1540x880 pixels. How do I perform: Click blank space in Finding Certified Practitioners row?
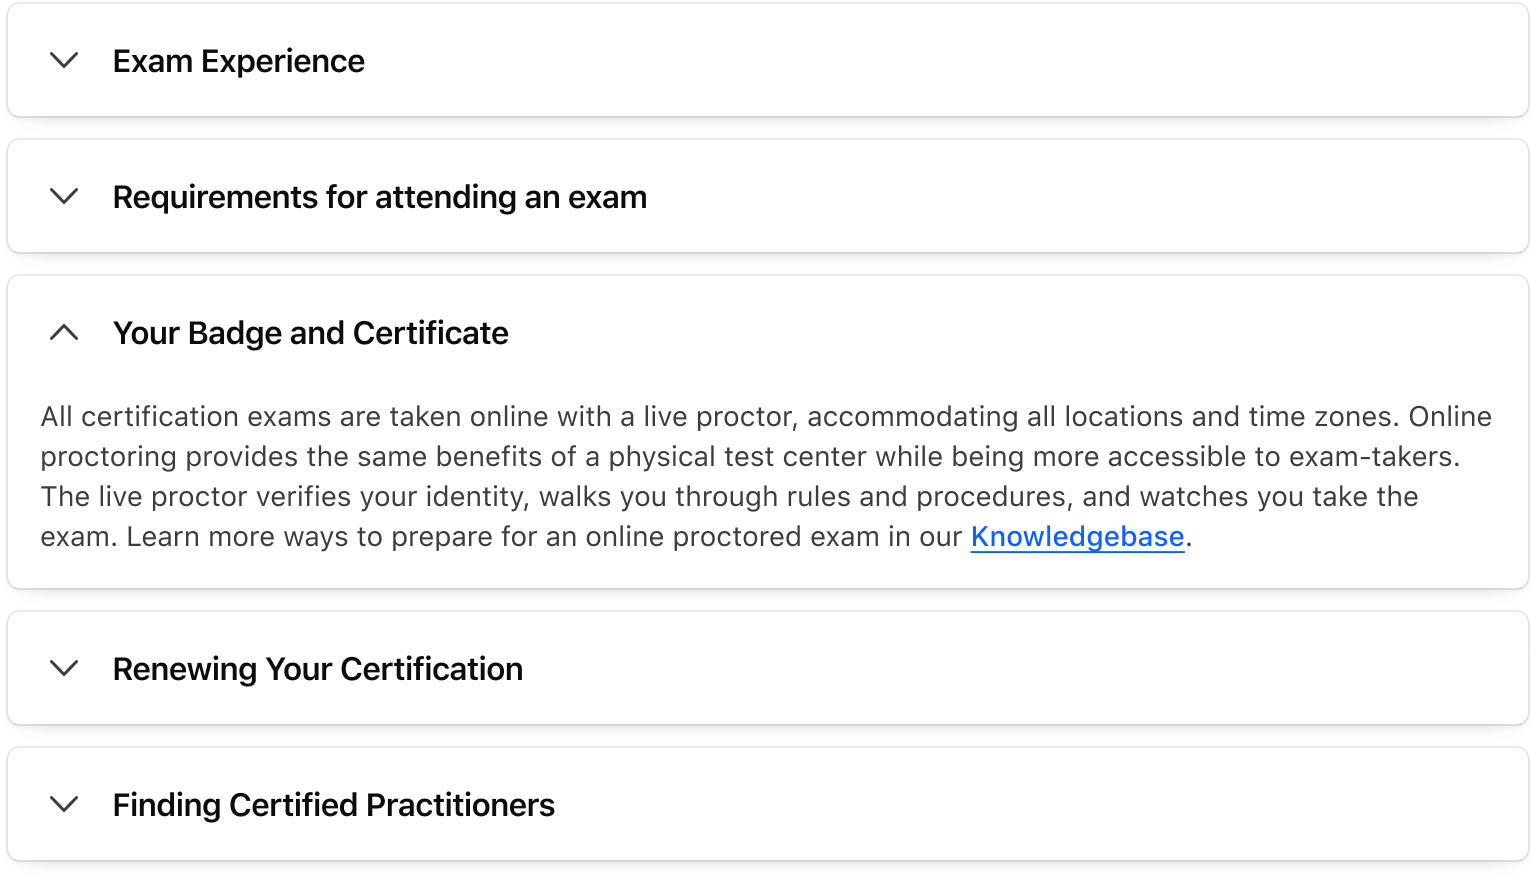point(1000,805)
